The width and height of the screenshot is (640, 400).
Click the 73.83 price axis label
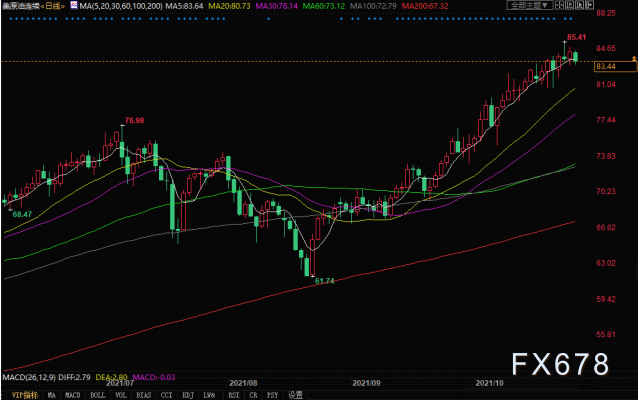[606, 156]
